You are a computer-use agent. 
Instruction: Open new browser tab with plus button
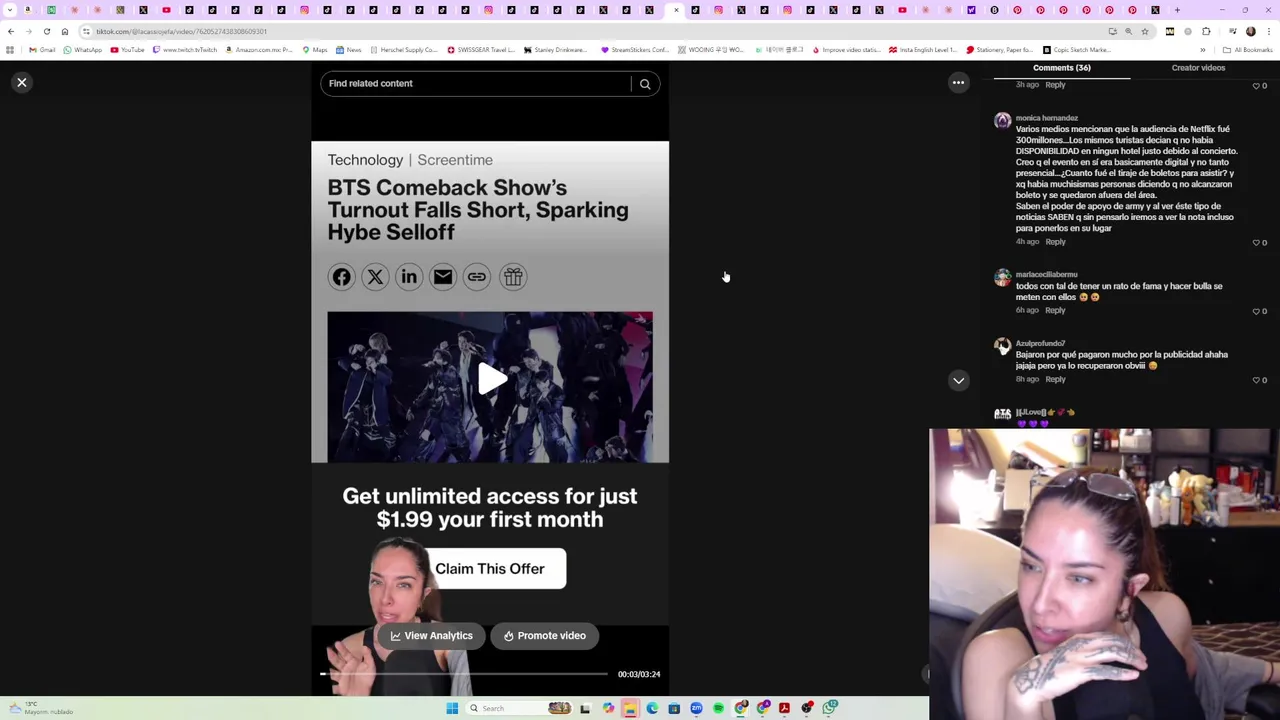[1177, 10]
